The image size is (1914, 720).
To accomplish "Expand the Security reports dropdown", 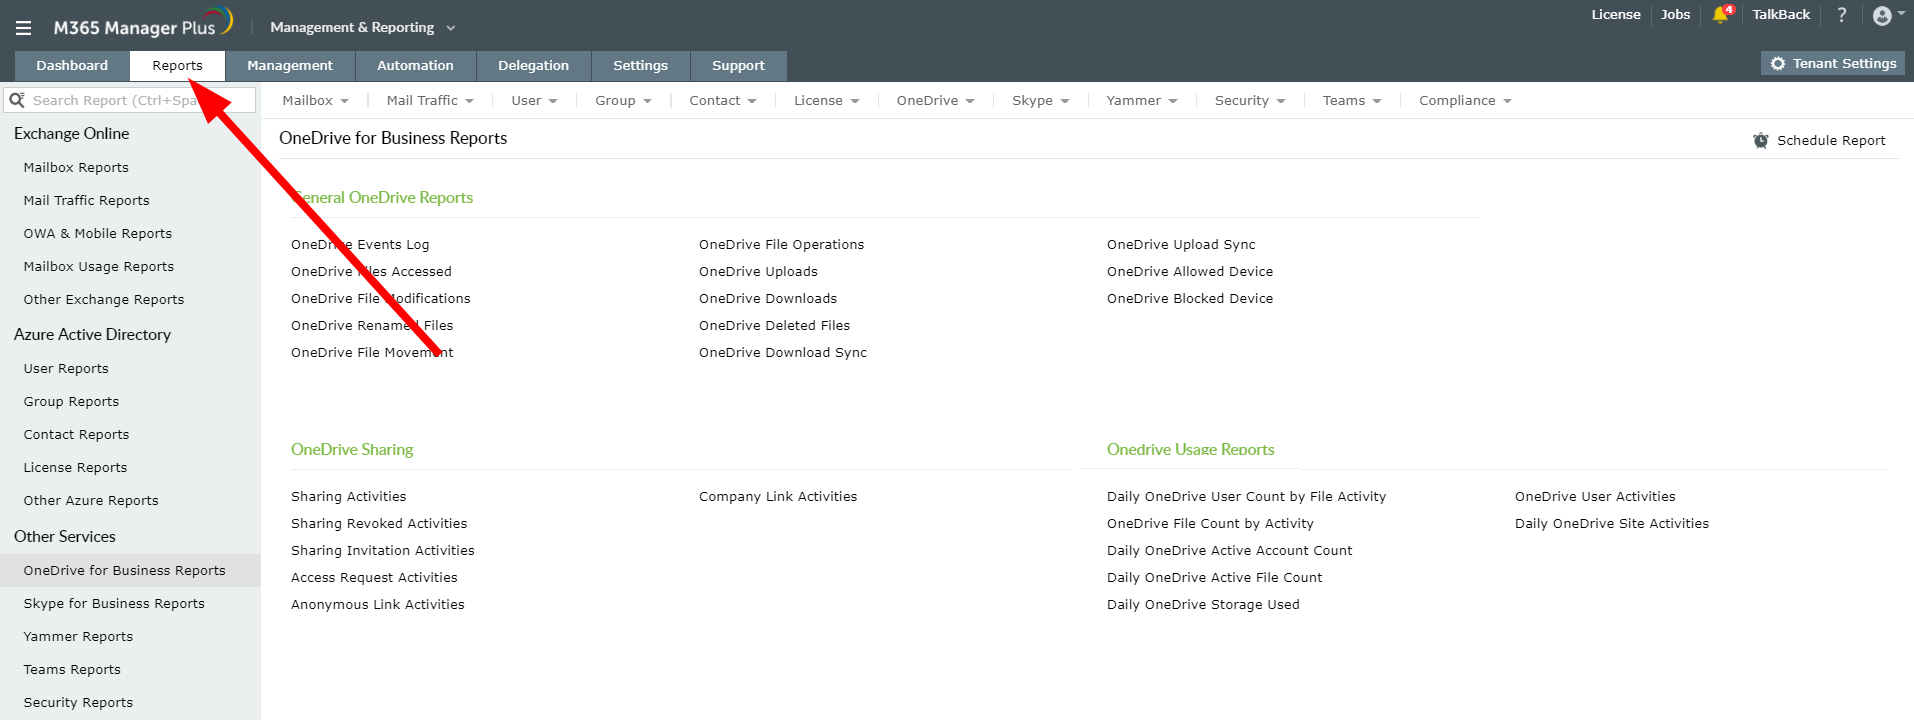I will pos(1250,100).
